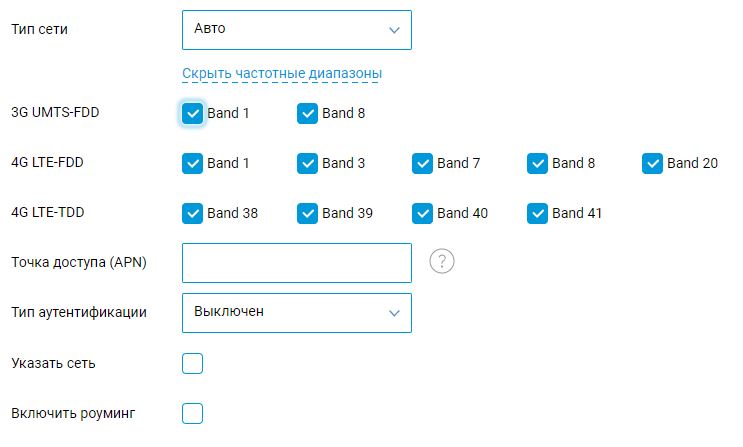Click the Тип сети dropdown chevron arrow
The image size is (743, 447).
point(394,30)
